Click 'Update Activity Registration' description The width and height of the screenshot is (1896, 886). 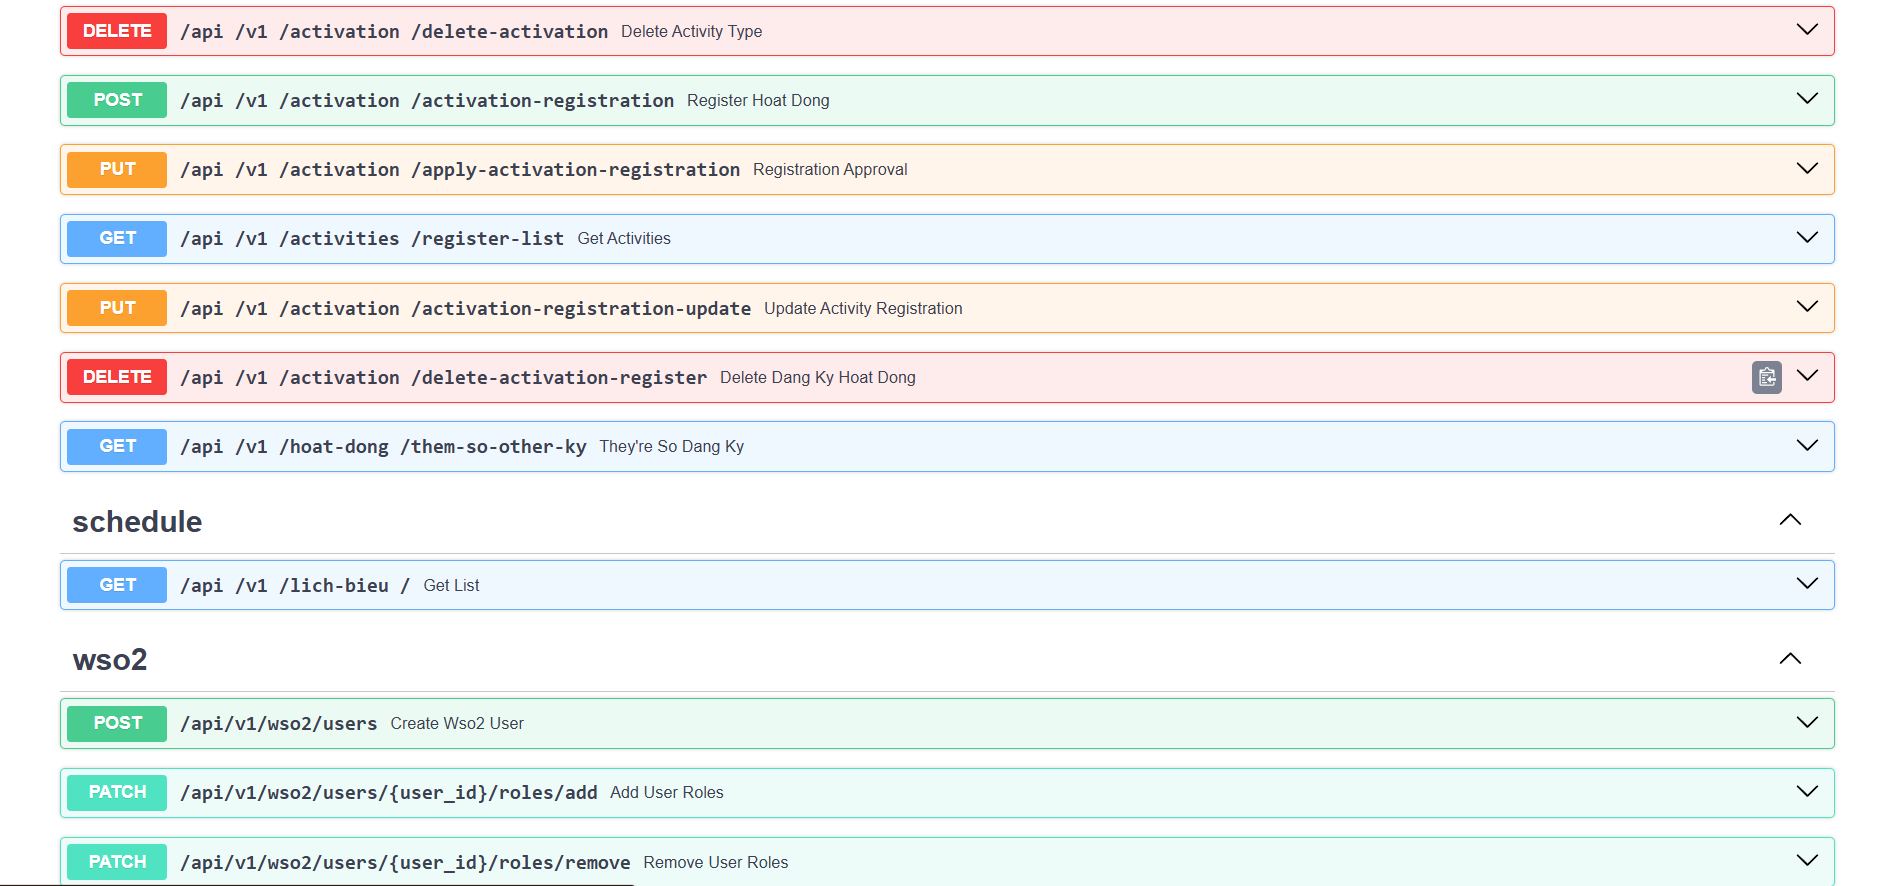coord(863,308)
